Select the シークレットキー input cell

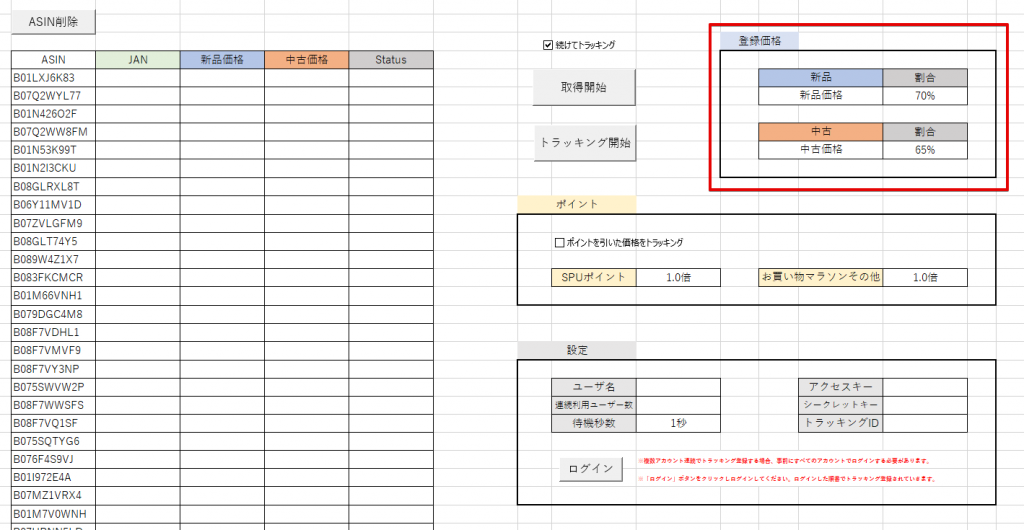[924, 405]
